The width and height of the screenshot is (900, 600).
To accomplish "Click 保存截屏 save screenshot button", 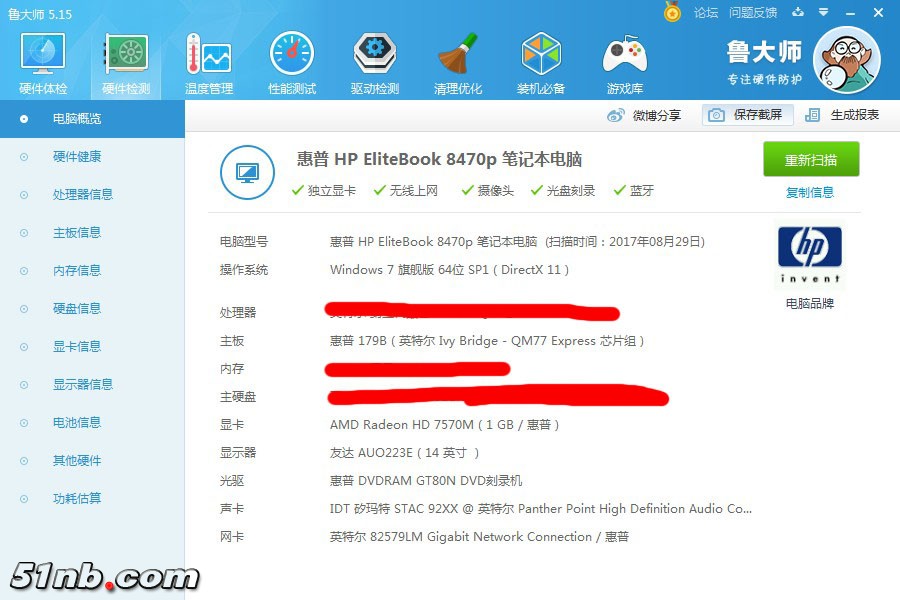I will (x=748, y=115).
